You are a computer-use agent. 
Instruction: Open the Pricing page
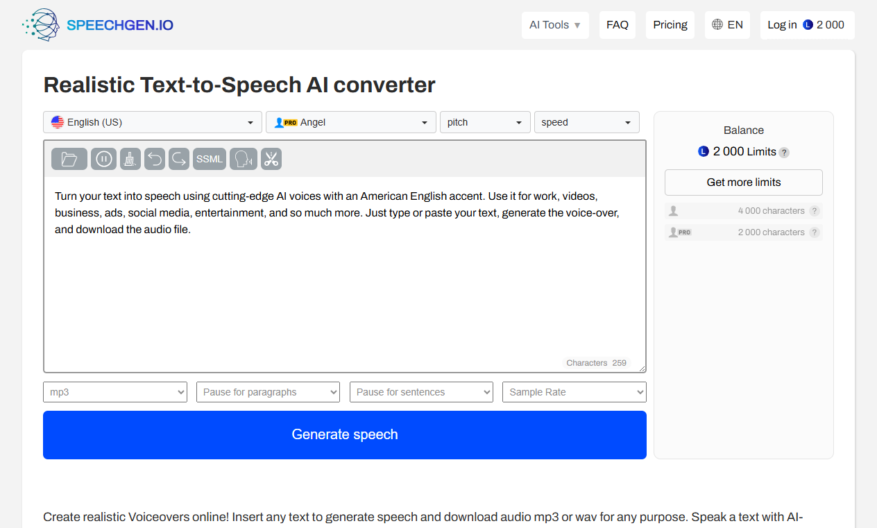(x=670, y=25)
